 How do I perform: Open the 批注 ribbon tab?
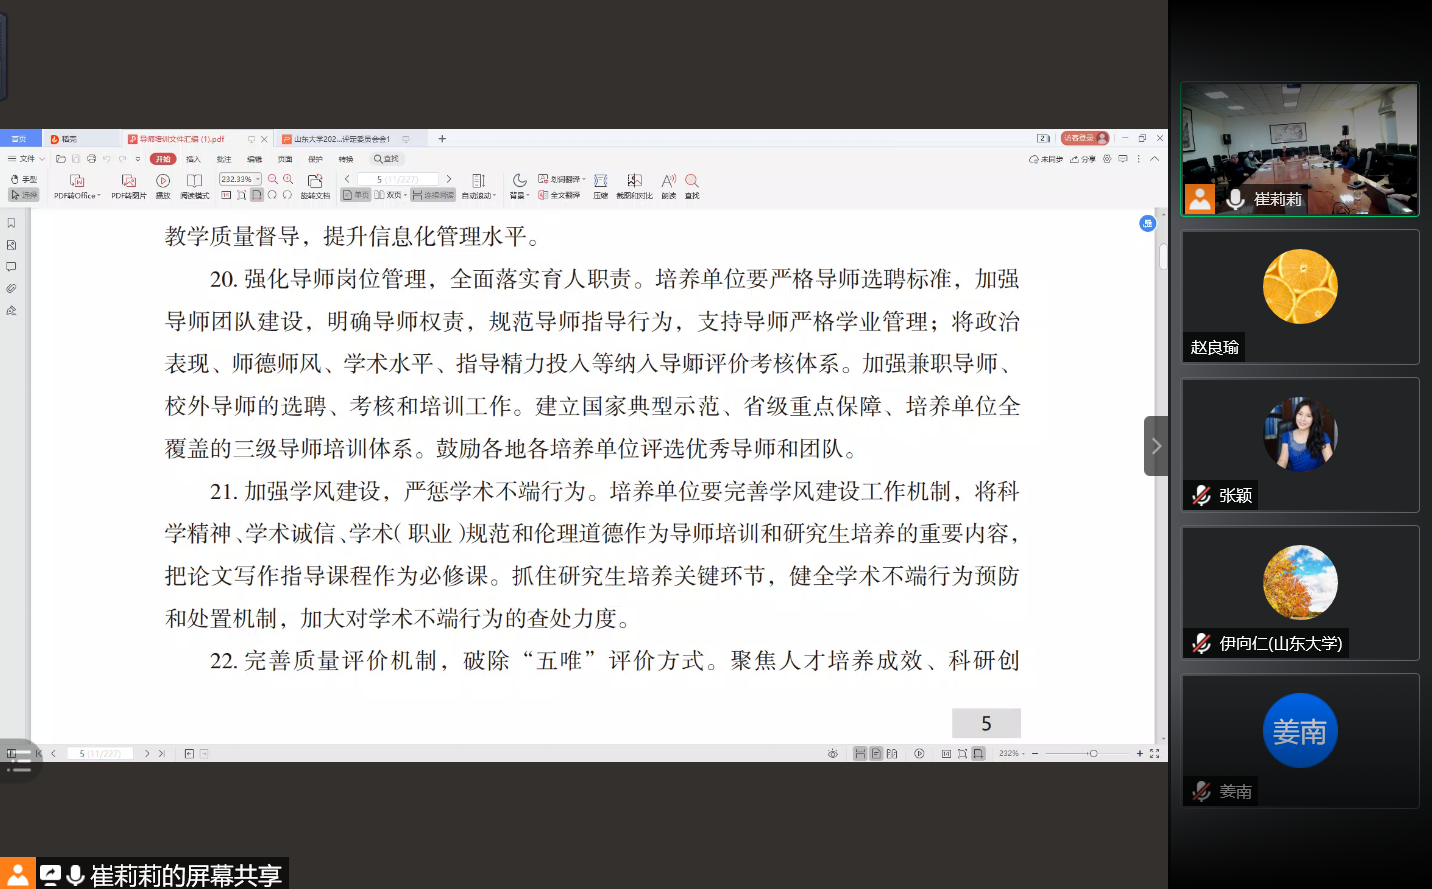coord(224,159)
